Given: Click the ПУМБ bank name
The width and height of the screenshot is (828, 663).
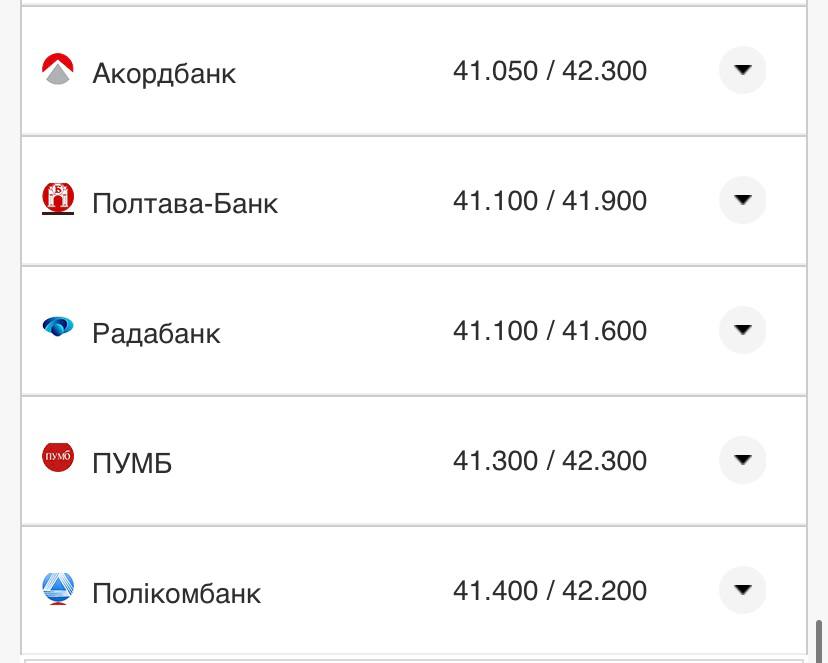Looking at the screenshot, I should 132,461.
